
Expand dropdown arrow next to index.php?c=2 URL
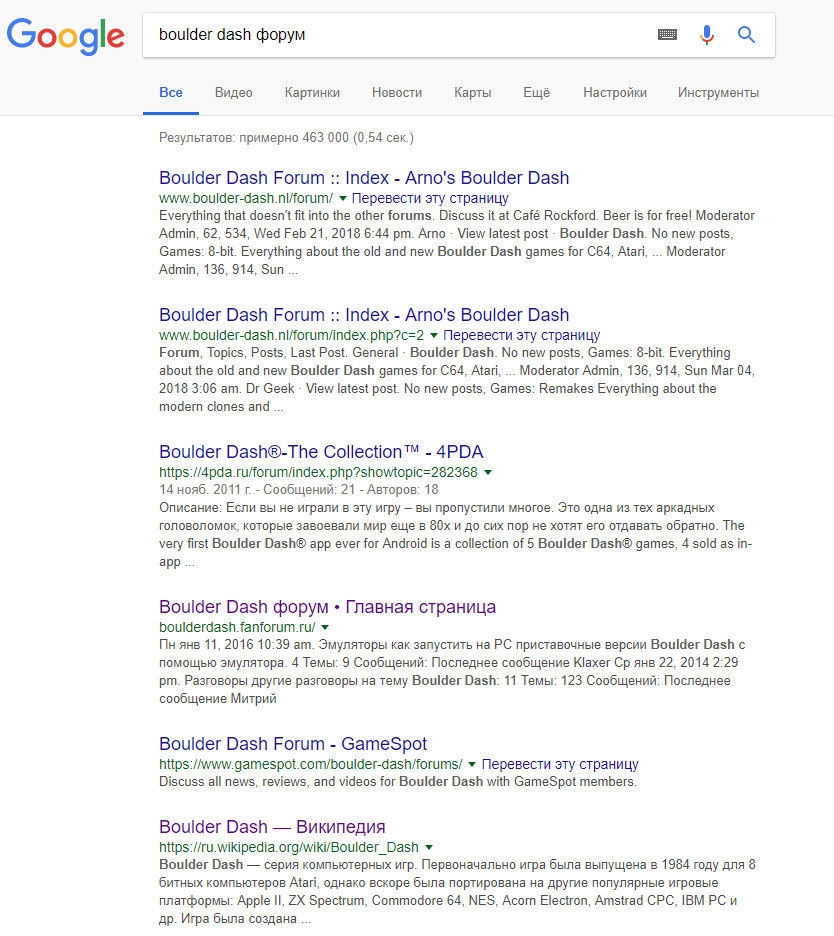pyautogui.click(x=434, y=335)
